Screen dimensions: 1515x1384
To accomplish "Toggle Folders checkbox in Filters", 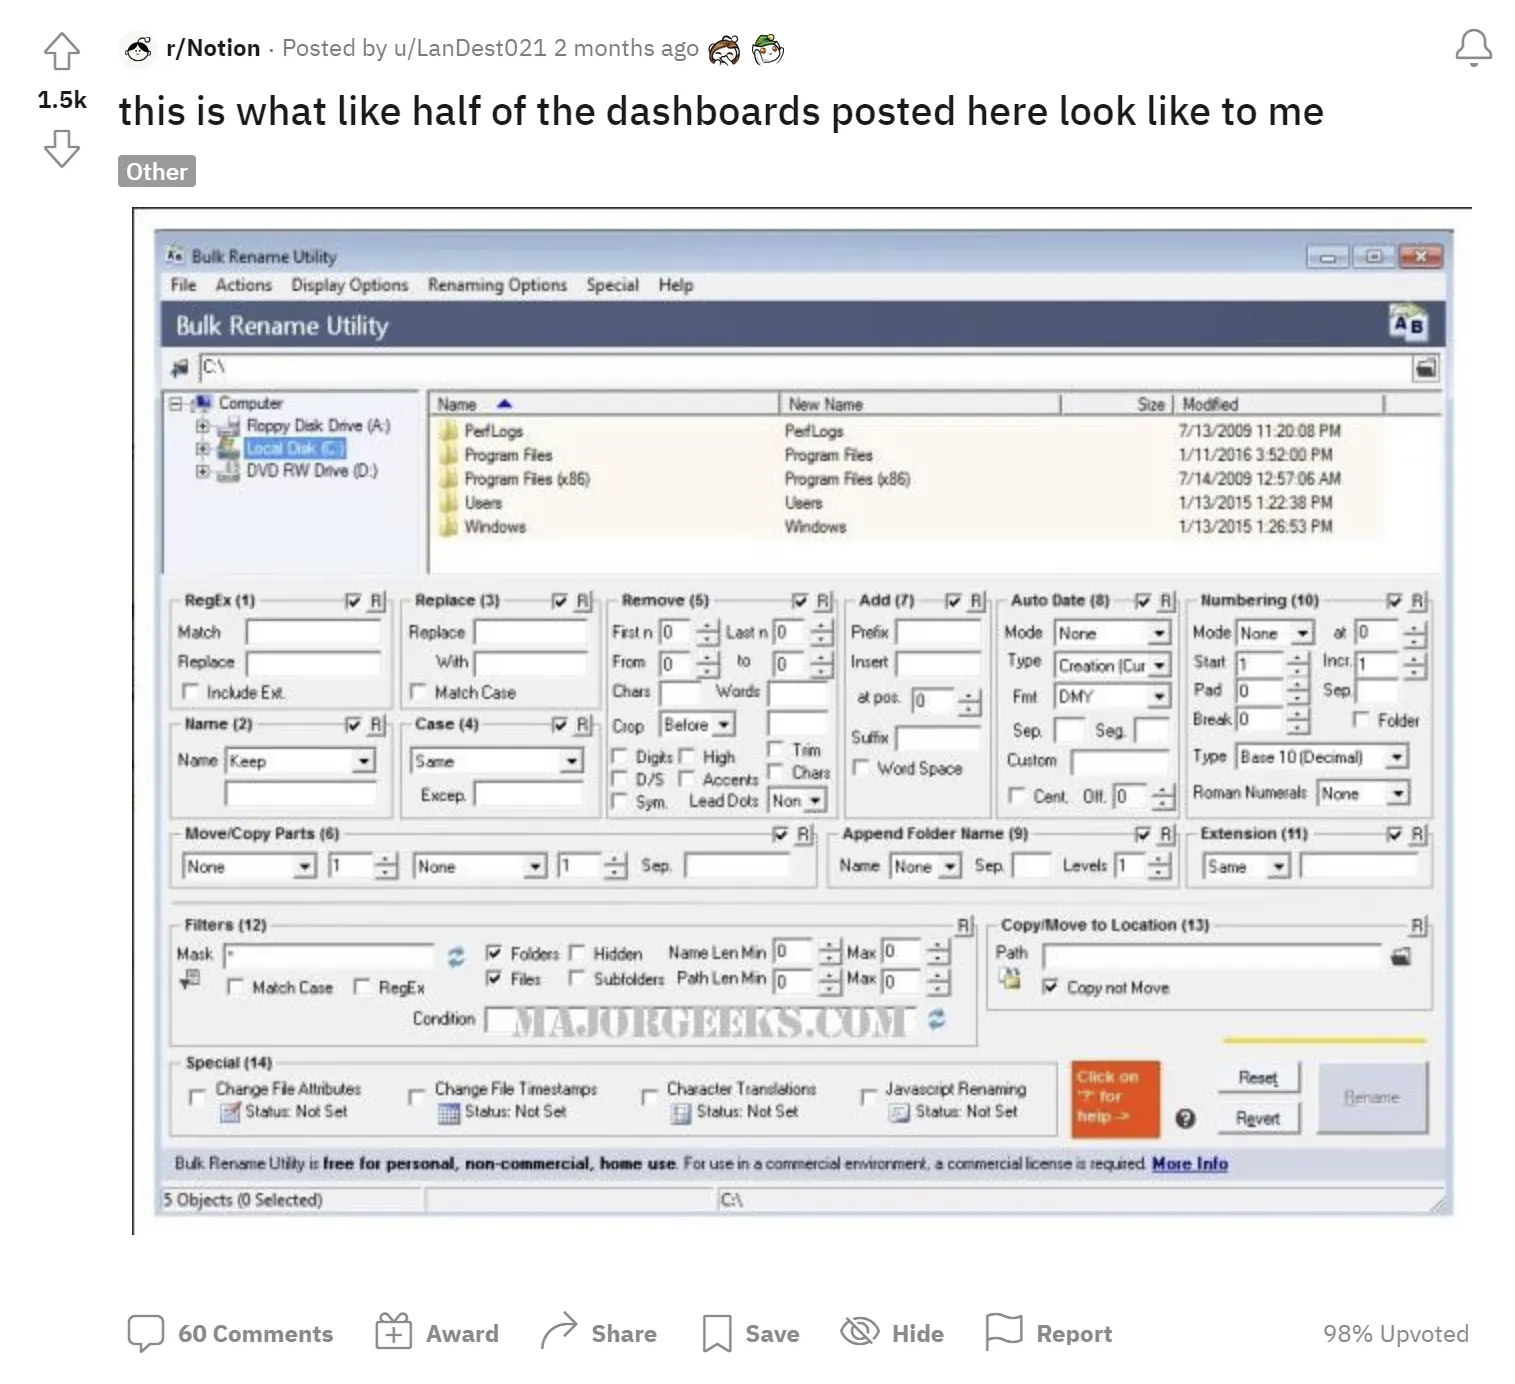I will [x=493, y=953].
